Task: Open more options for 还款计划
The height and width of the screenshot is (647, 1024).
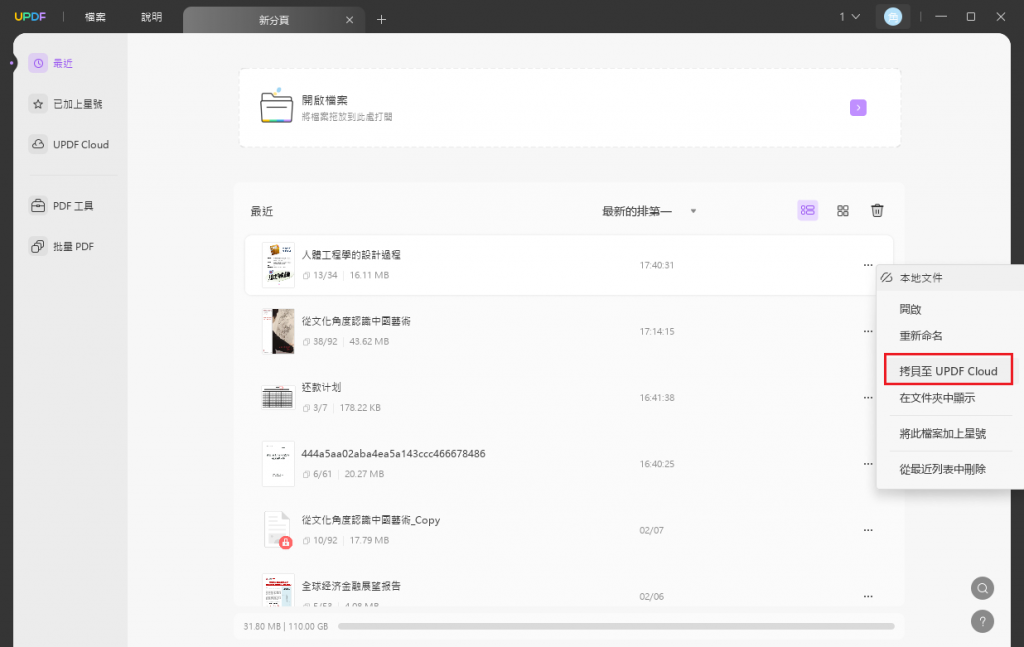Action: [x=868, y=398]
